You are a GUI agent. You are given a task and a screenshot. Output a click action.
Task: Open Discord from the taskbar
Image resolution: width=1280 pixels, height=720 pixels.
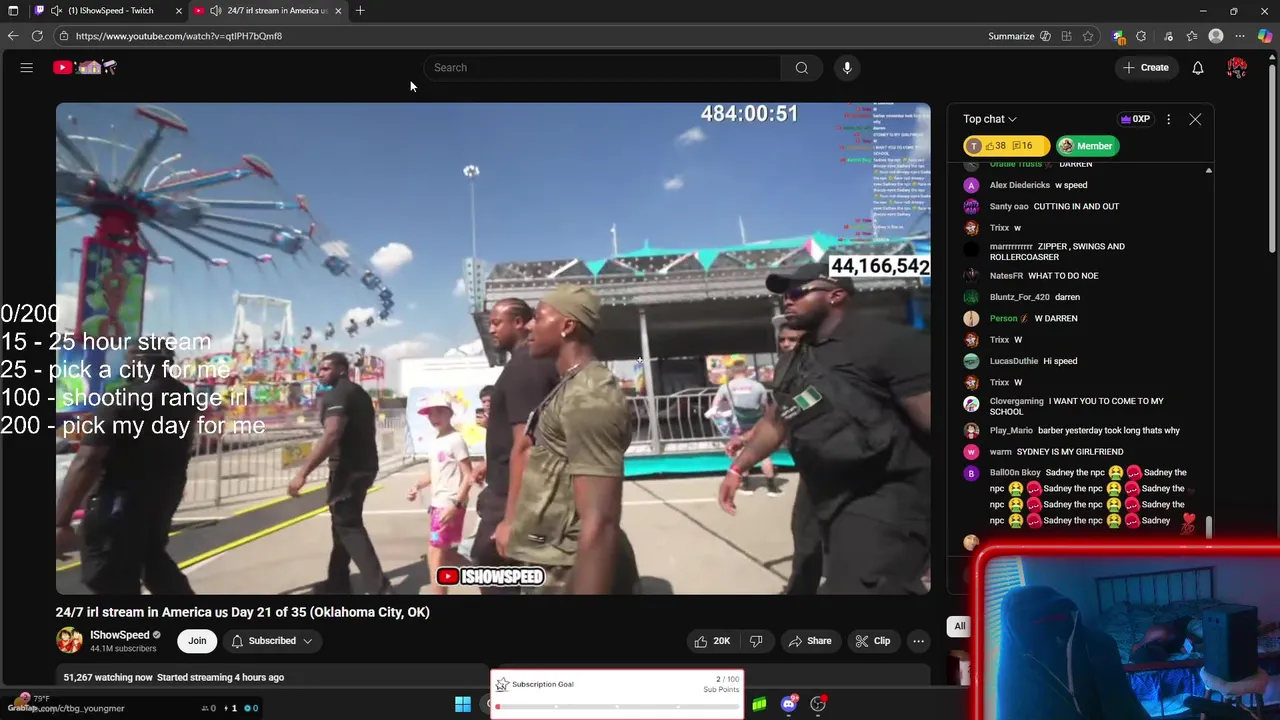point(789,705)
